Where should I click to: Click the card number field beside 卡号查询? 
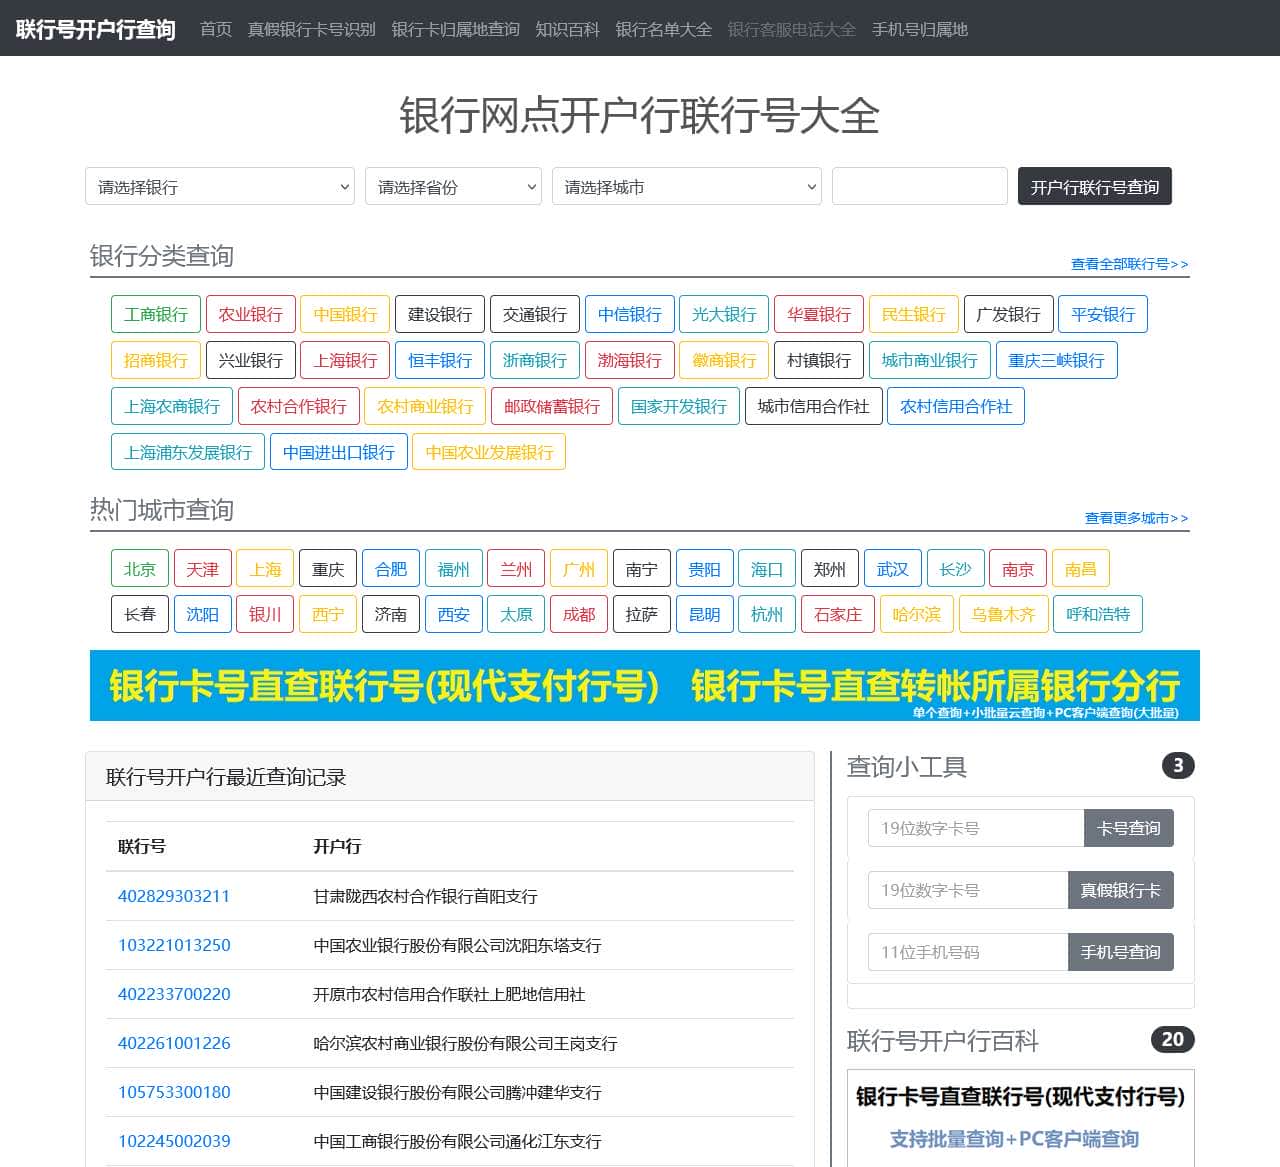click(x=976, y=828)
